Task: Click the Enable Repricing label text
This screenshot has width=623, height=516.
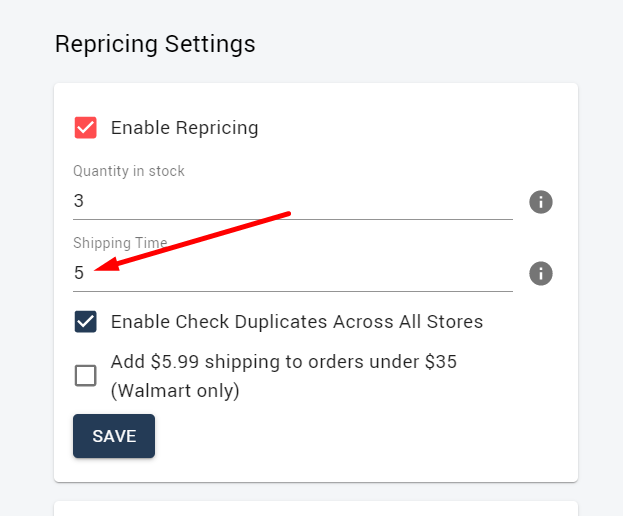Action: (184, 128)
